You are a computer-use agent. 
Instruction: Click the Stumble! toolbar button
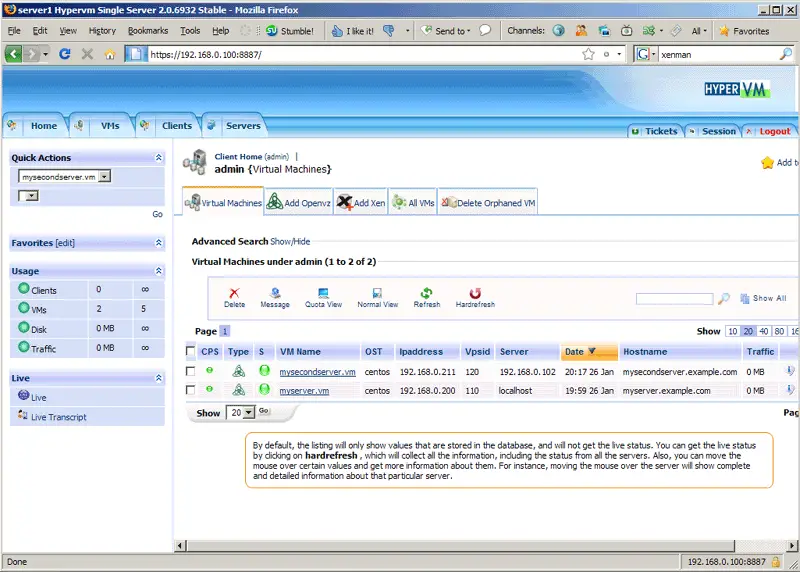290,31
